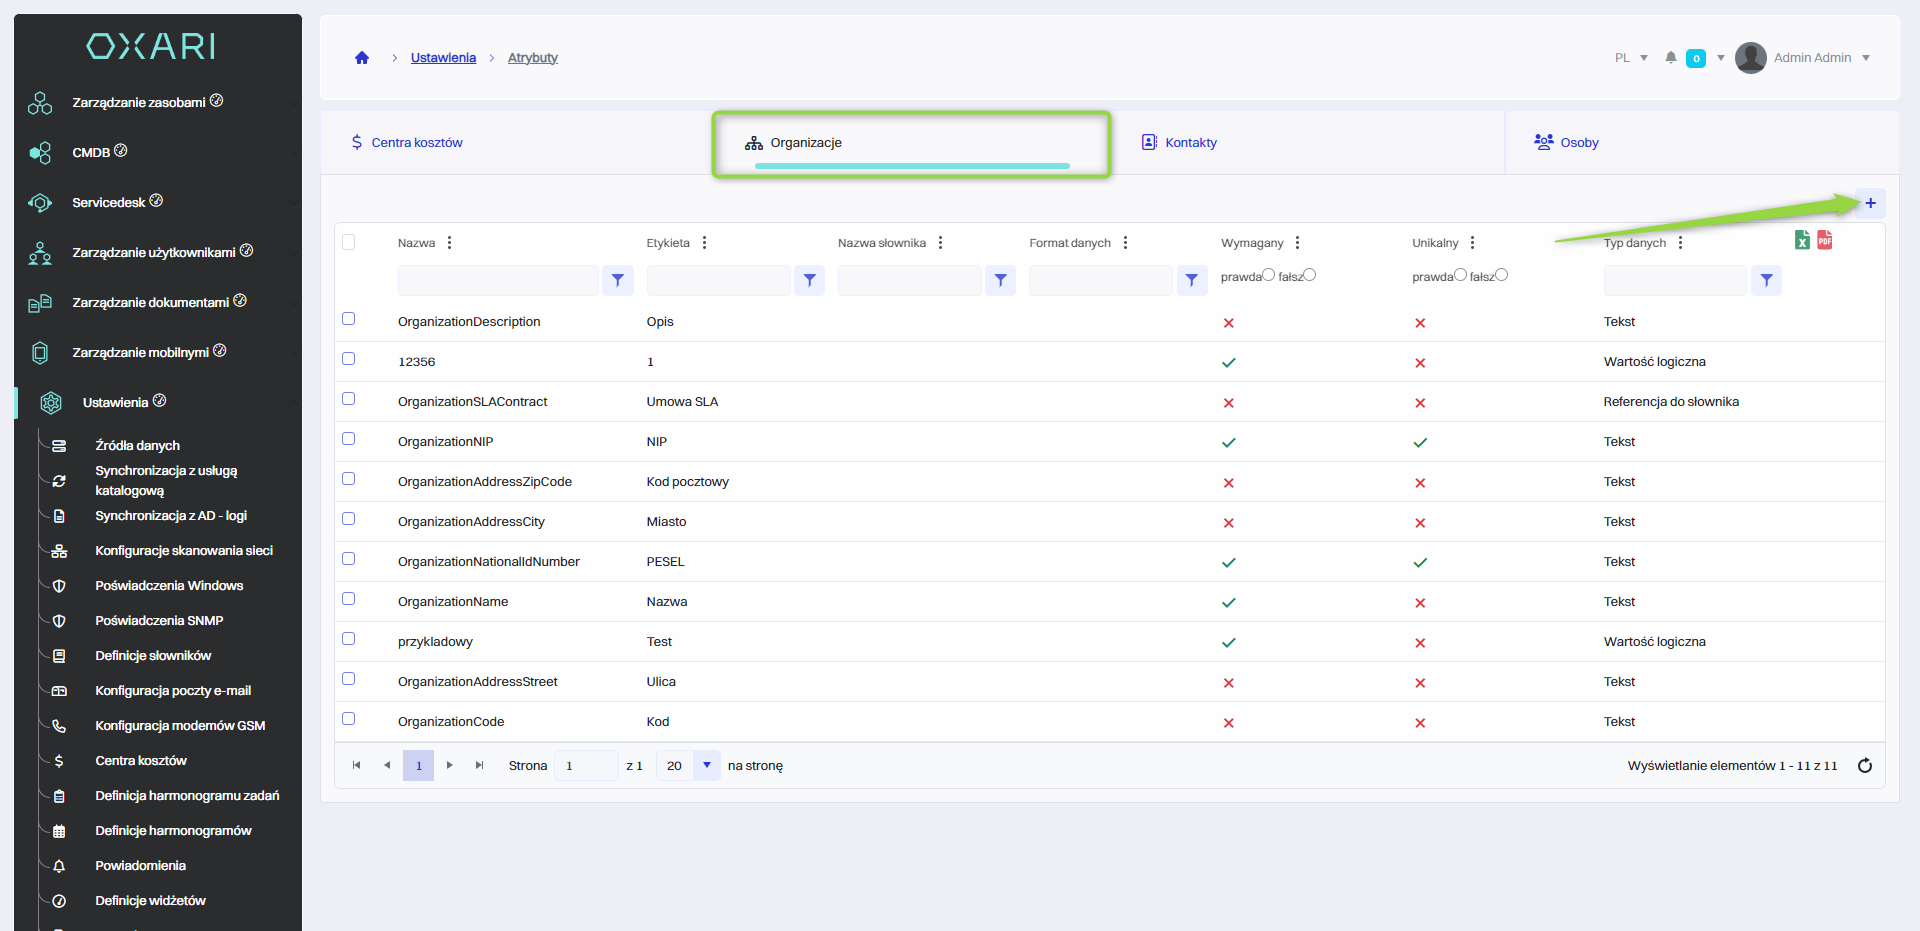Open Definicje słowników in sidebar
Viewport: 1920px width, 931px height.
point(153,656)
